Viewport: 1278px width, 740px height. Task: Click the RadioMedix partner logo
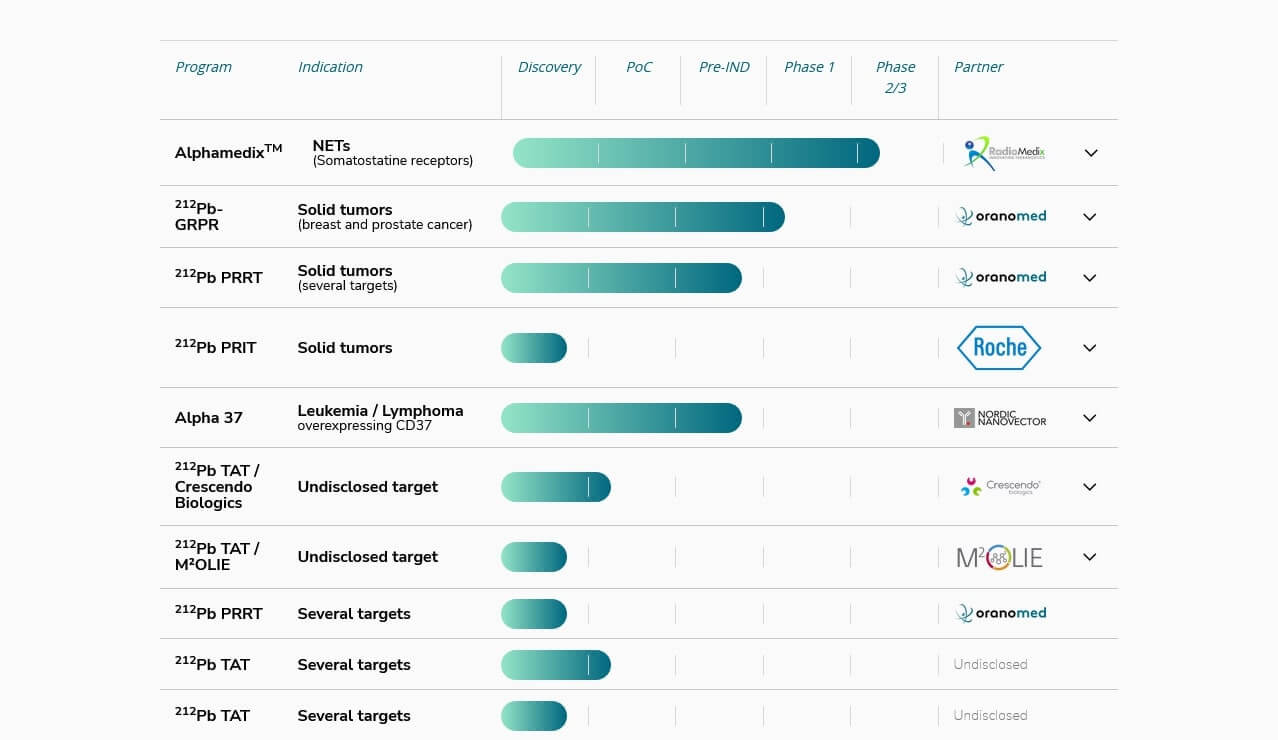(1003, 153)
